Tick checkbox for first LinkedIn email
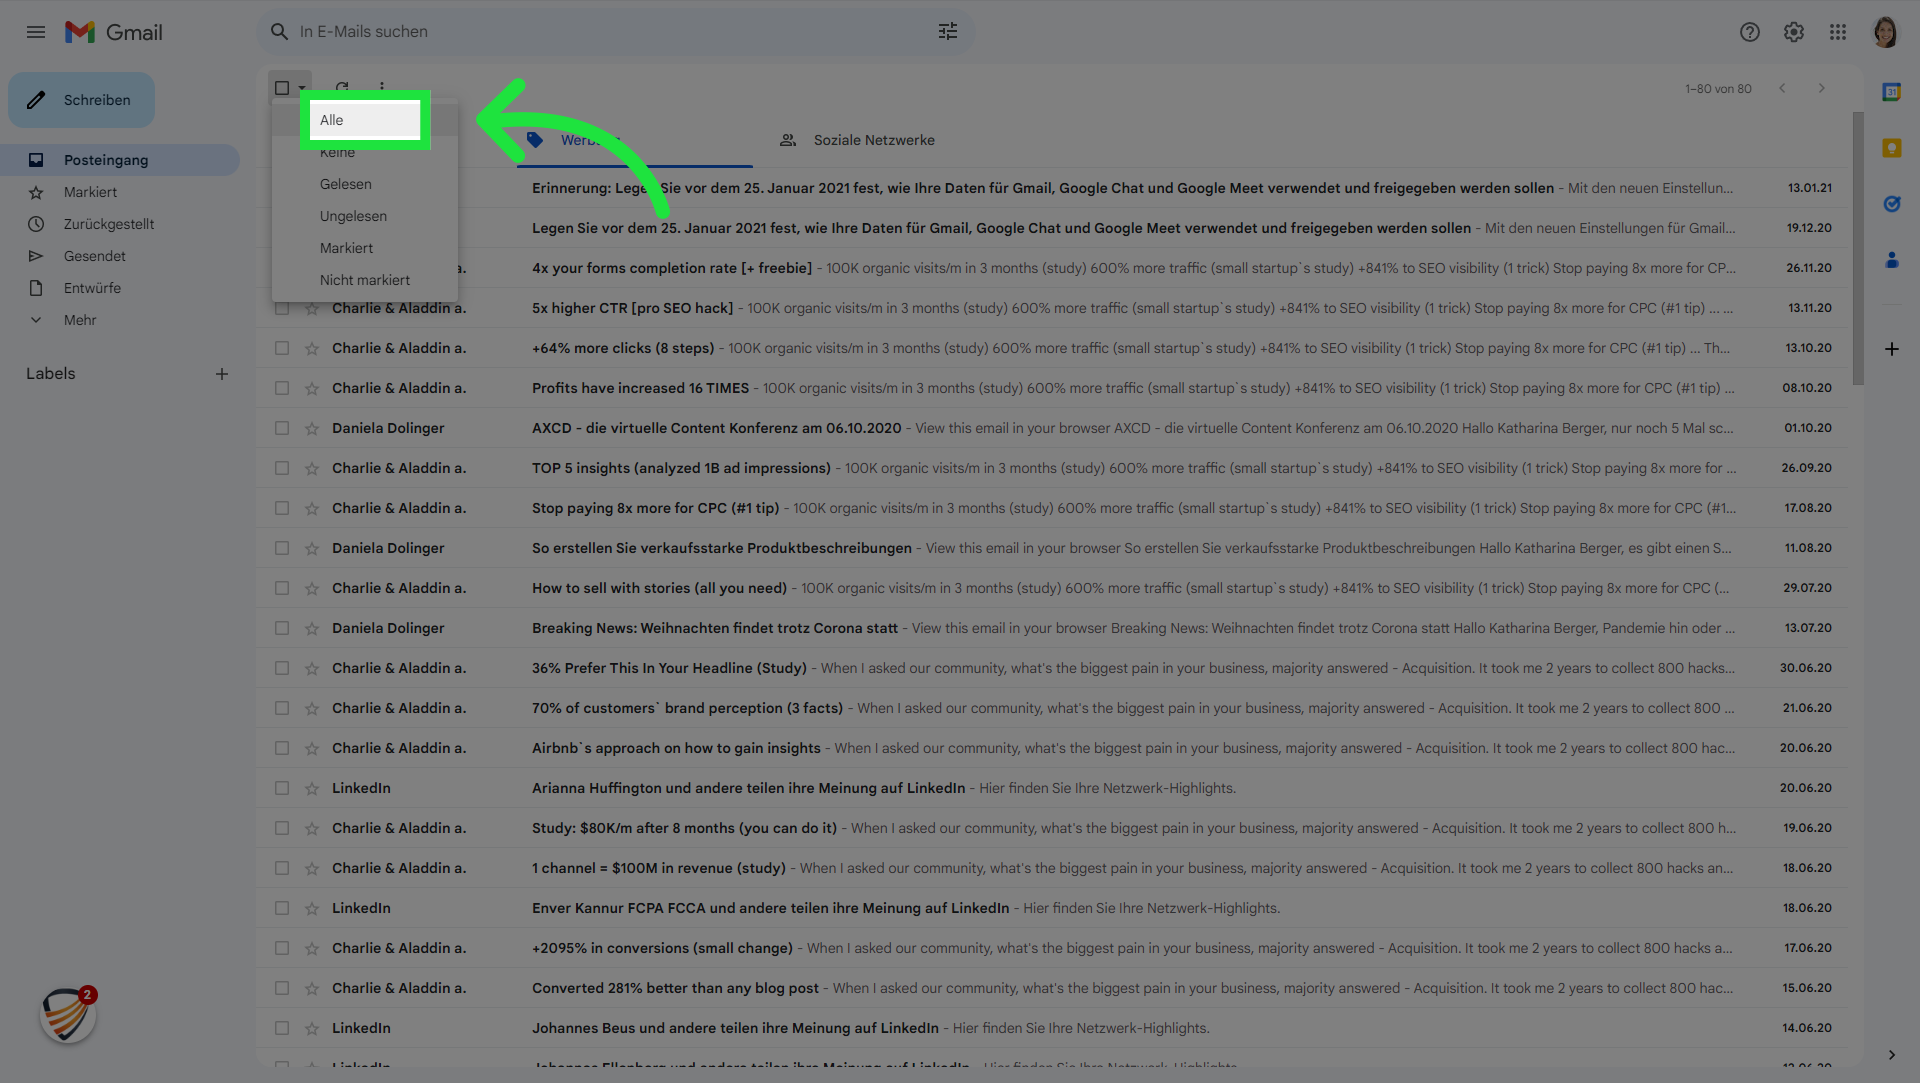 (x=282, y=788)
